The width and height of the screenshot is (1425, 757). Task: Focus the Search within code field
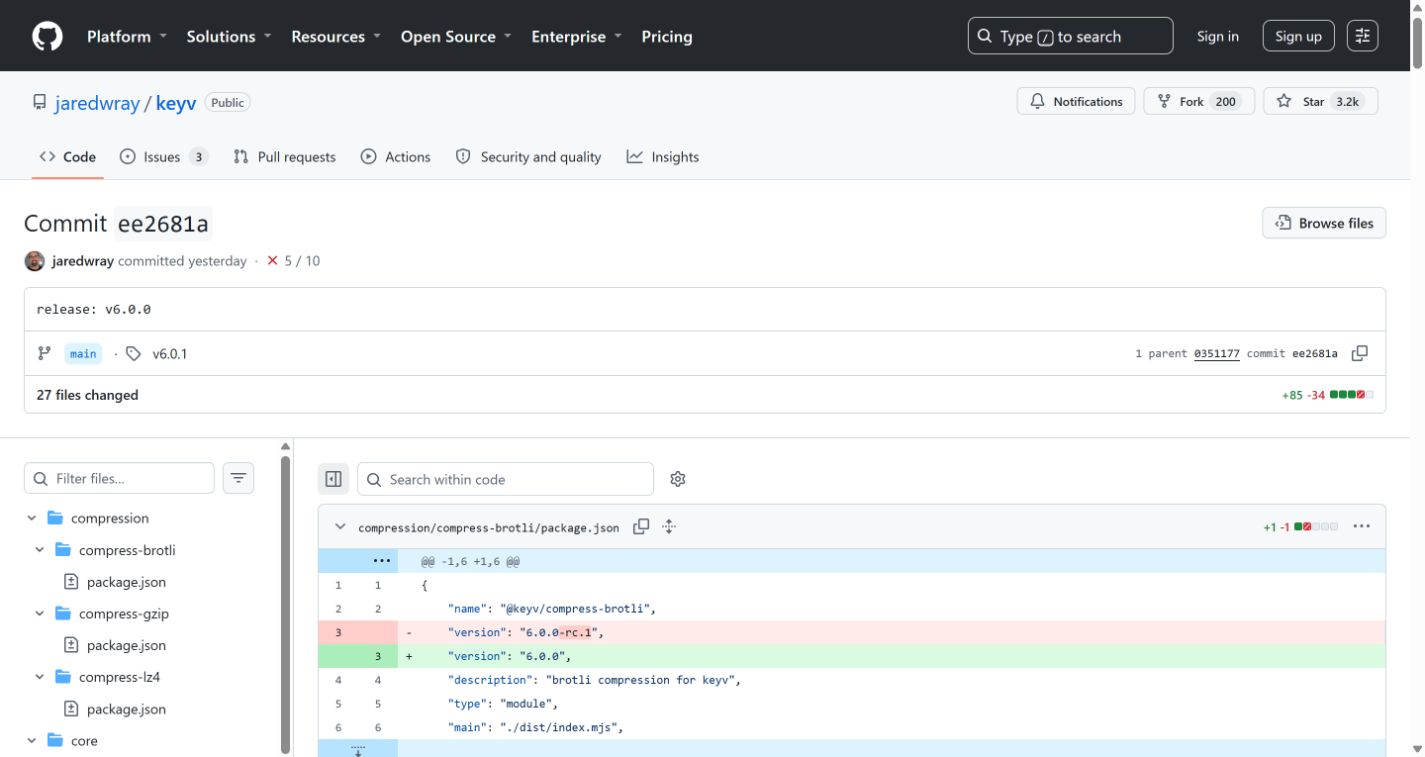505,479
